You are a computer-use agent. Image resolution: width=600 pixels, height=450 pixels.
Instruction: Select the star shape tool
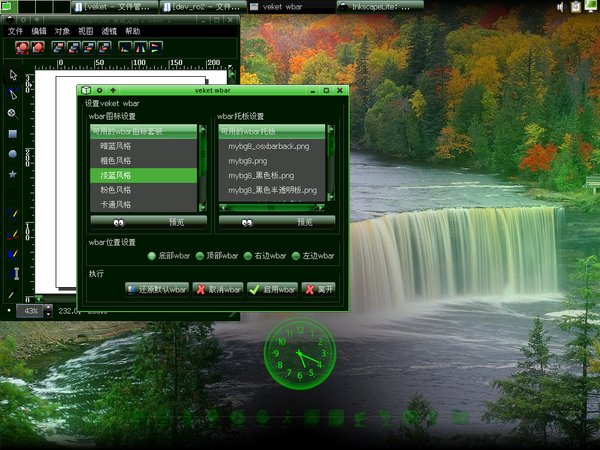click(x=13, y=173)
